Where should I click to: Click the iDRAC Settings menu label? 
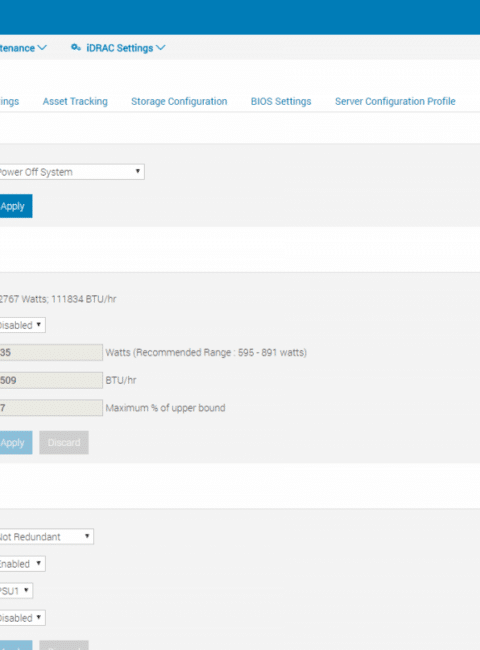(x=119, y=48)
